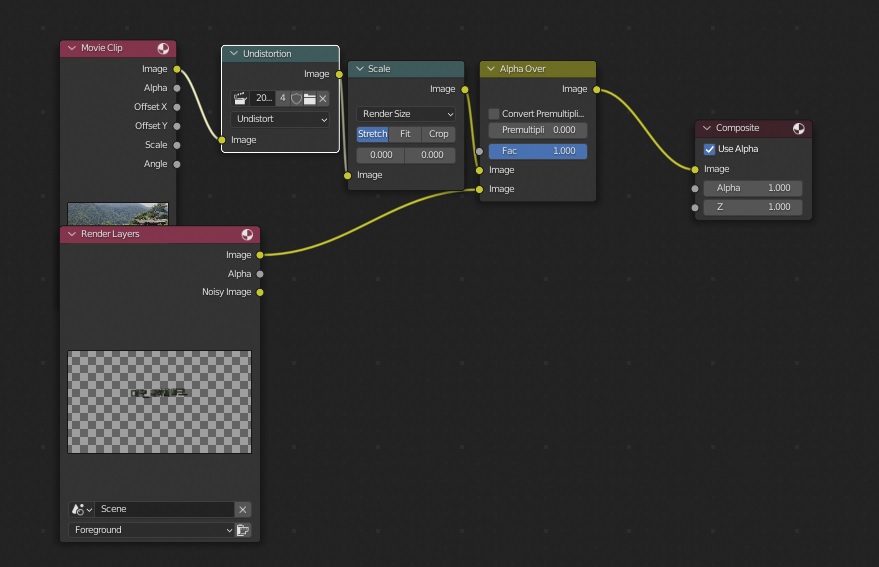The height and width of the screenshot is (567, 879).
Task: Open a clip with the Undistortion folder icon
Action: pyautogui.click(x=309, y=99)
